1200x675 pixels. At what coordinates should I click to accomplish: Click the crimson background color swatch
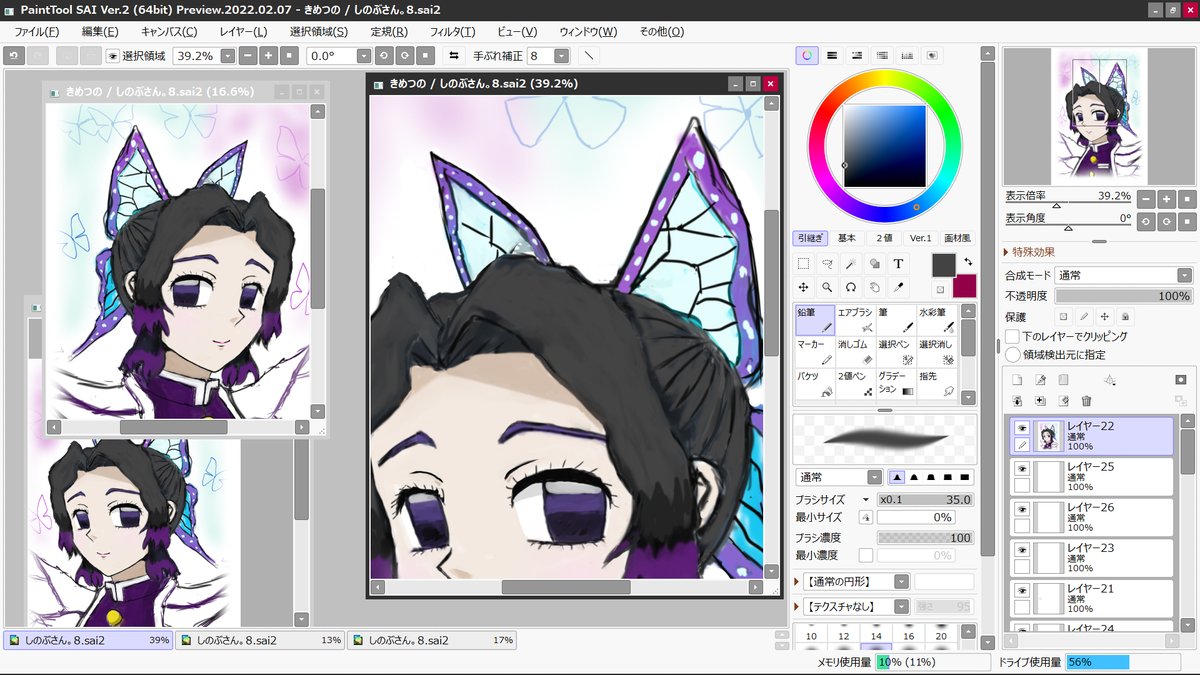(964, 286)
